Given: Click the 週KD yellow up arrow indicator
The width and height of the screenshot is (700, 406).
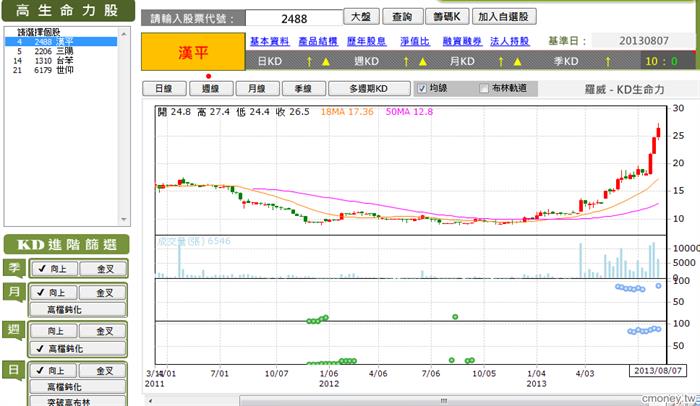Looking at the screenshot, I should click(x=406, y=61).
